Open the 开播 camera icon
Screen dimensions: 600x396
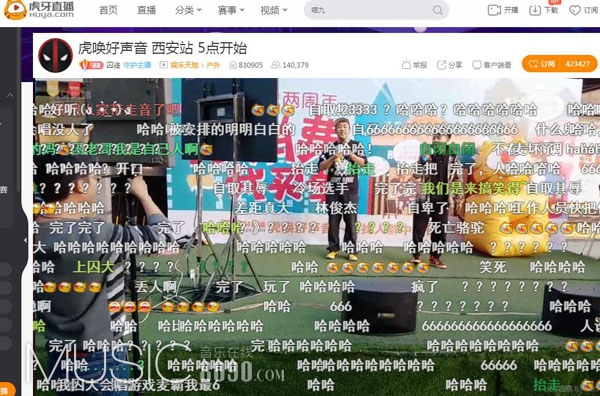pos(494,10)
